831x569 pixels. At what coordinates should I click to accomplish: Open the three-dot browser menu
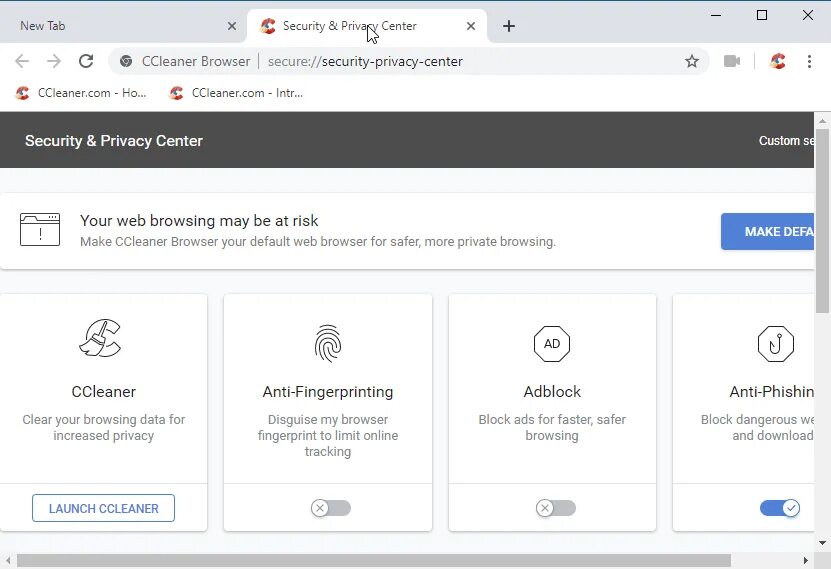pyautogui.click(x=809, y=61)
